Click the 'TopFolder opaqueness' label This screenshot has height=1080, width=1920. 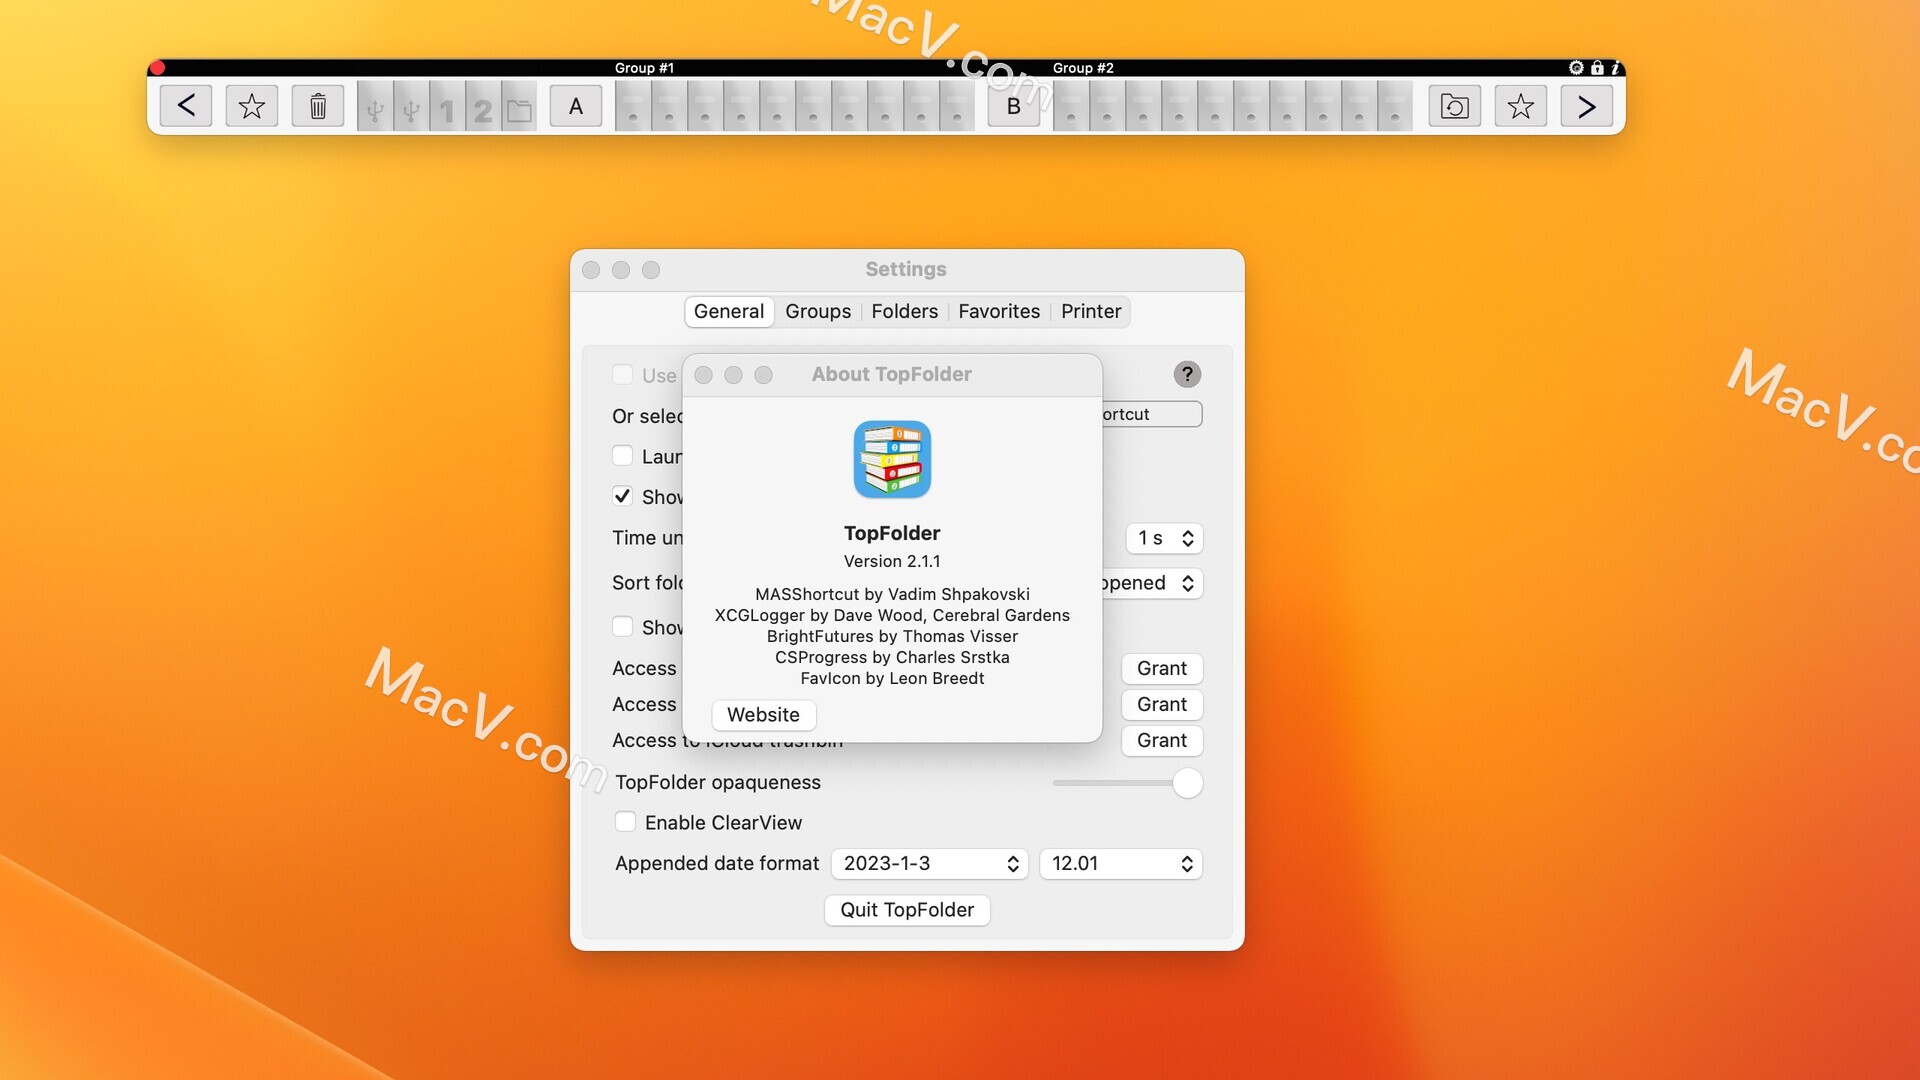(x=718, y=782)
